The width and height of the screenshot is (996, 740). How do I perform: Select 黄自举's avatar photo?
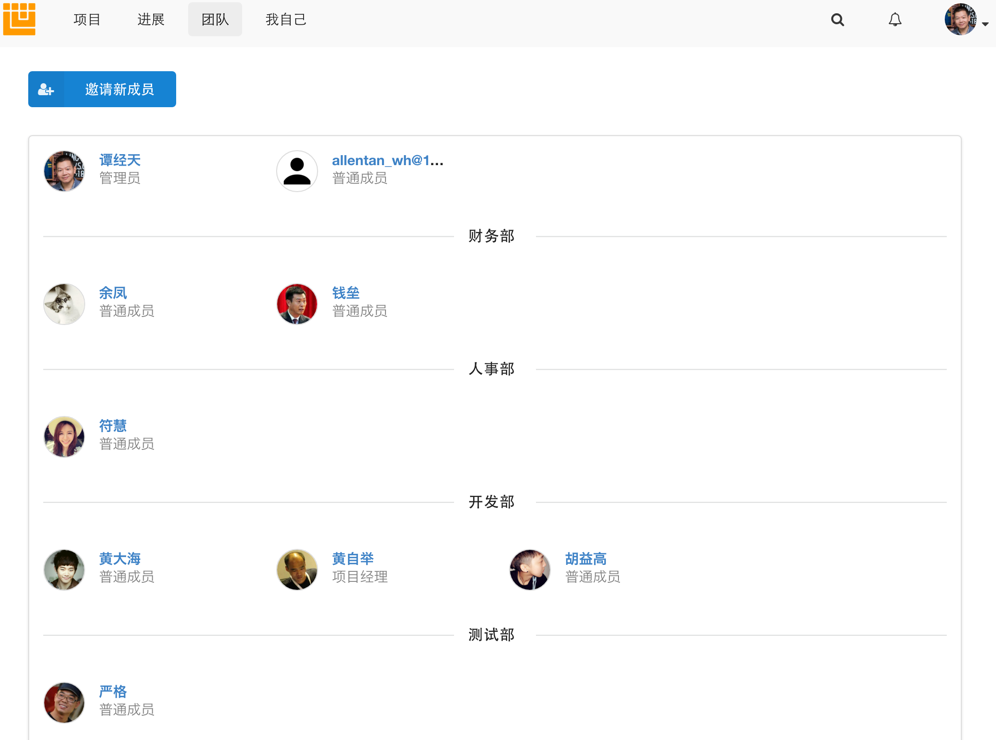tap(297, 569)
